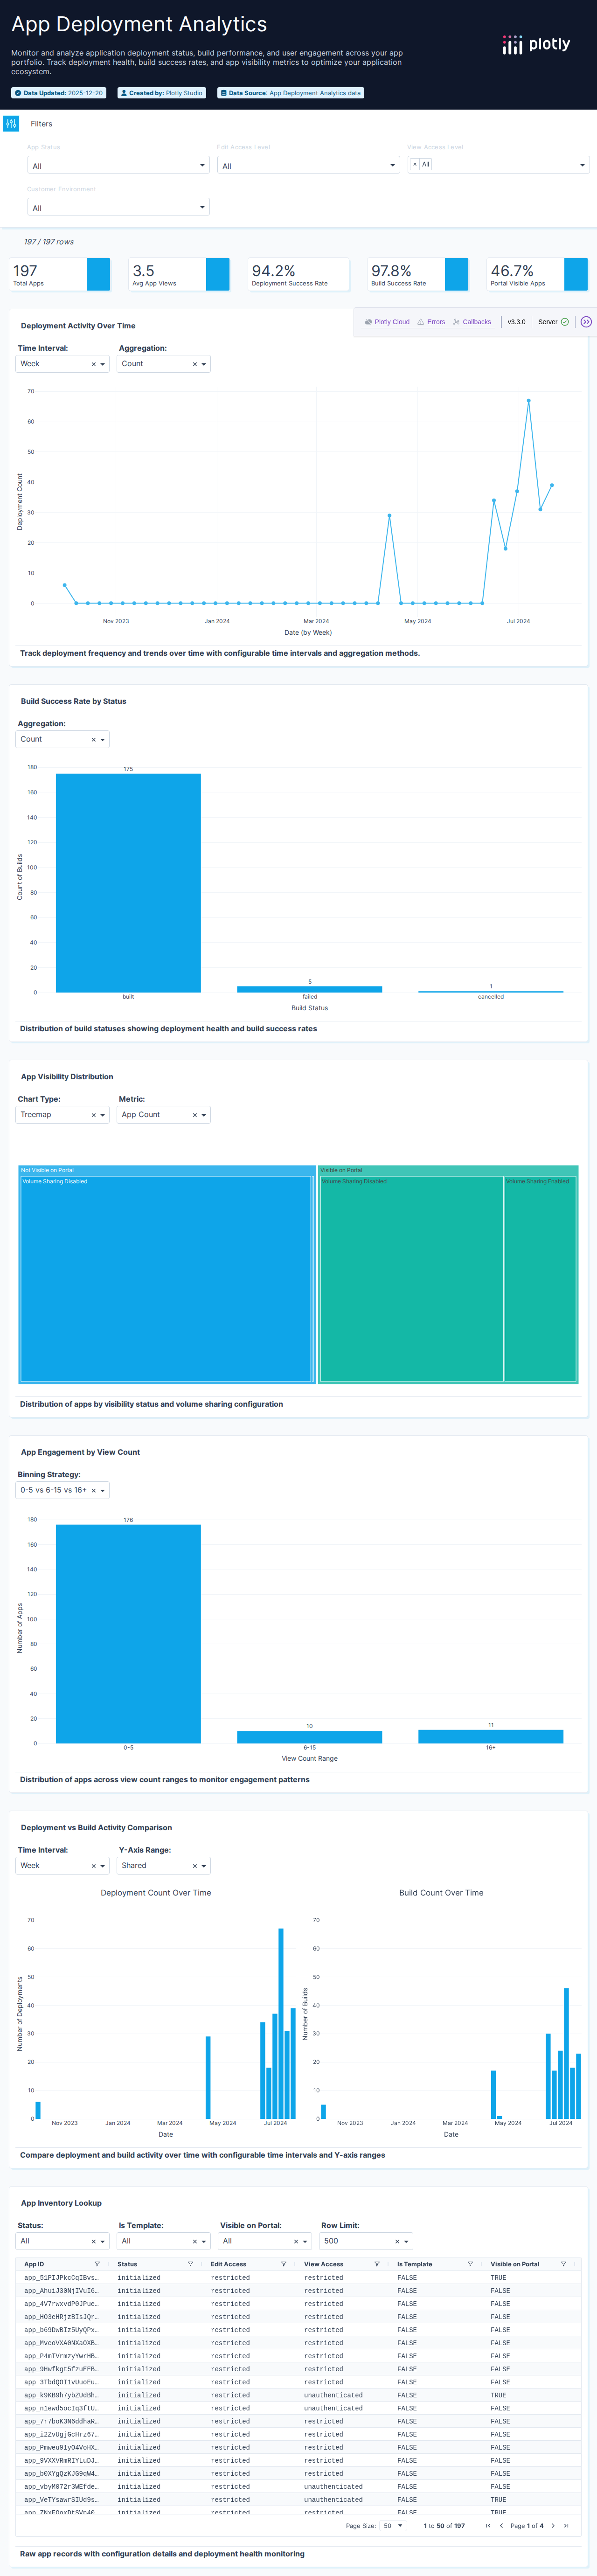597x2576 pixels.
Task: Click the app_51PIJPkcCqIBvs row cell
Action: coord(62,2278)
